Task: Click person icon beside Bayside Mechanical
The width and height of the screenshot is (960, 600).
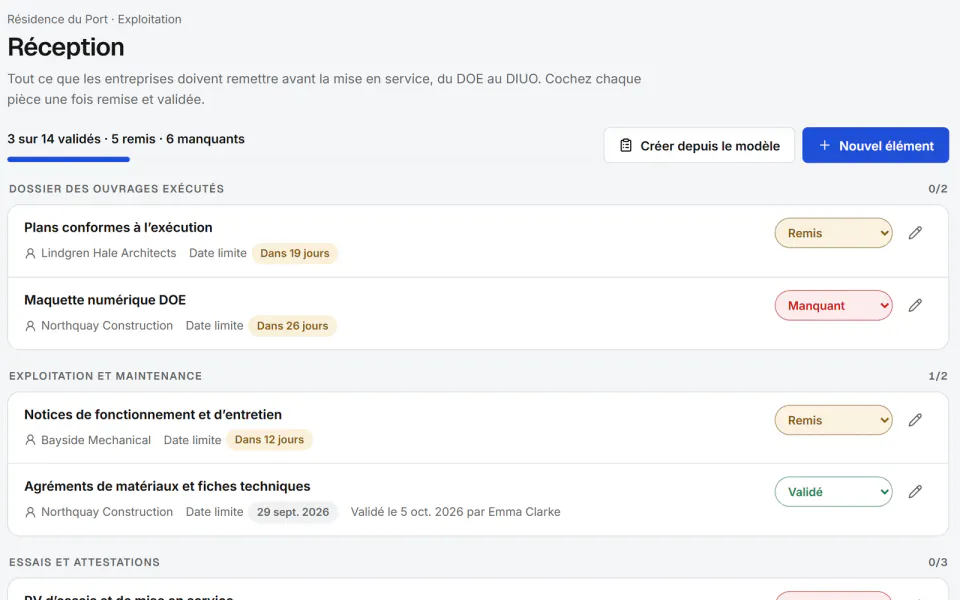Action: pyautogui.click(x=30, y=440)
